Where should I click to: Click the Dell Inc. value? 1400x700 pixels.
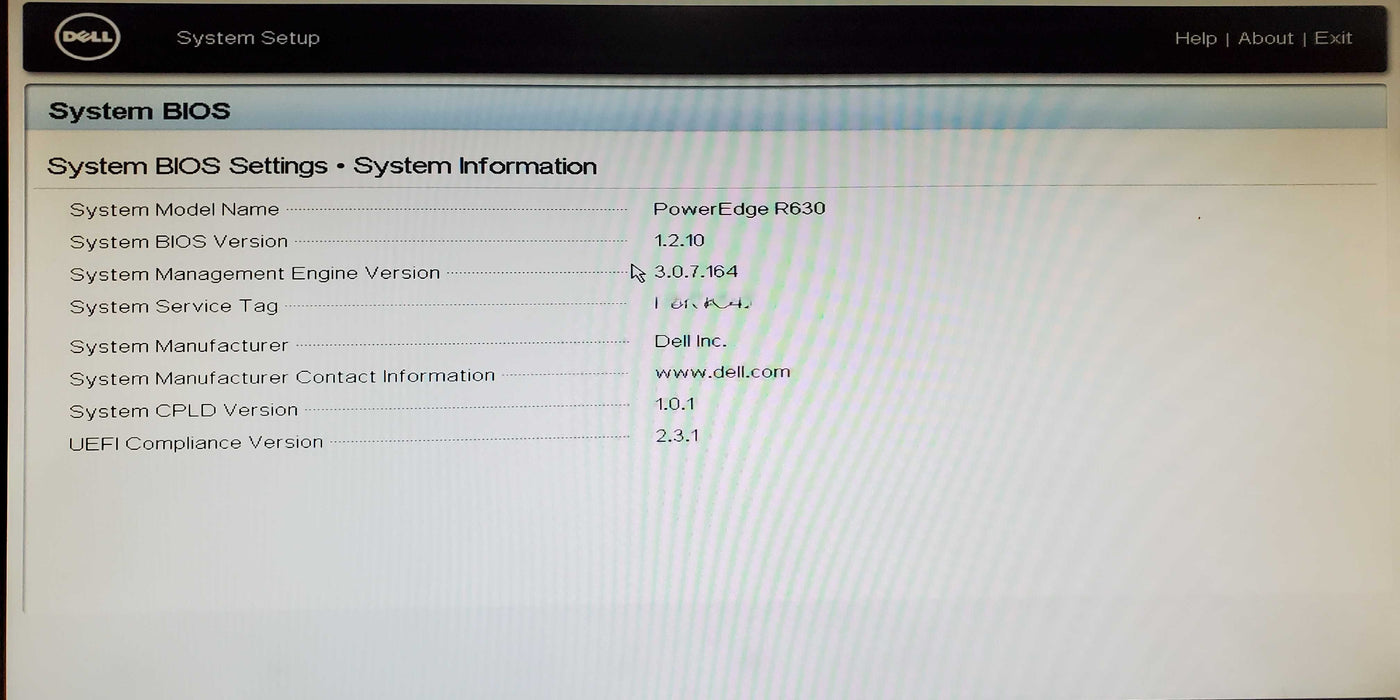(690, 341)
